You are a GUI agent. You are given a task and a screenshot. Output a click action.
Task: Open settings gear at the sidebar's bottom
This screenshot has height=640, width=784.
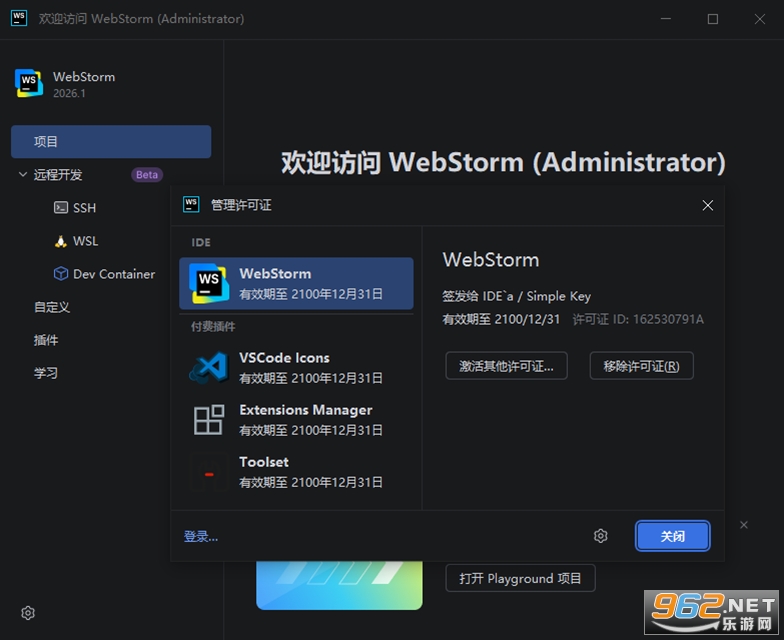pyautogui.click(x=28, y=612)
